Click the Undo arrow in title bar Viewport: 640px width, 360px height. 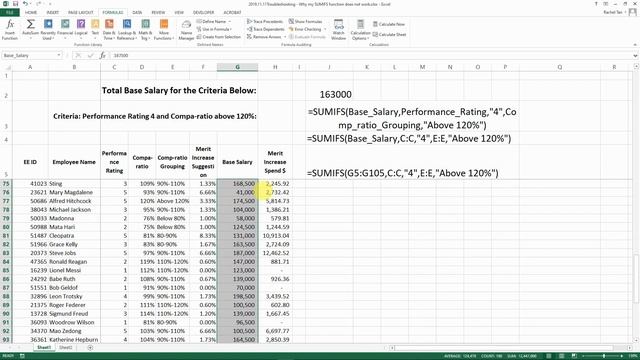pos(25,4)
